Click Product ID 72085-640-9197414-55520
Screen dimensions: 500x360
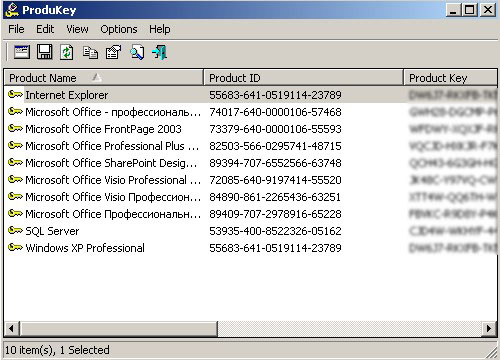click(x=275, y=180)
